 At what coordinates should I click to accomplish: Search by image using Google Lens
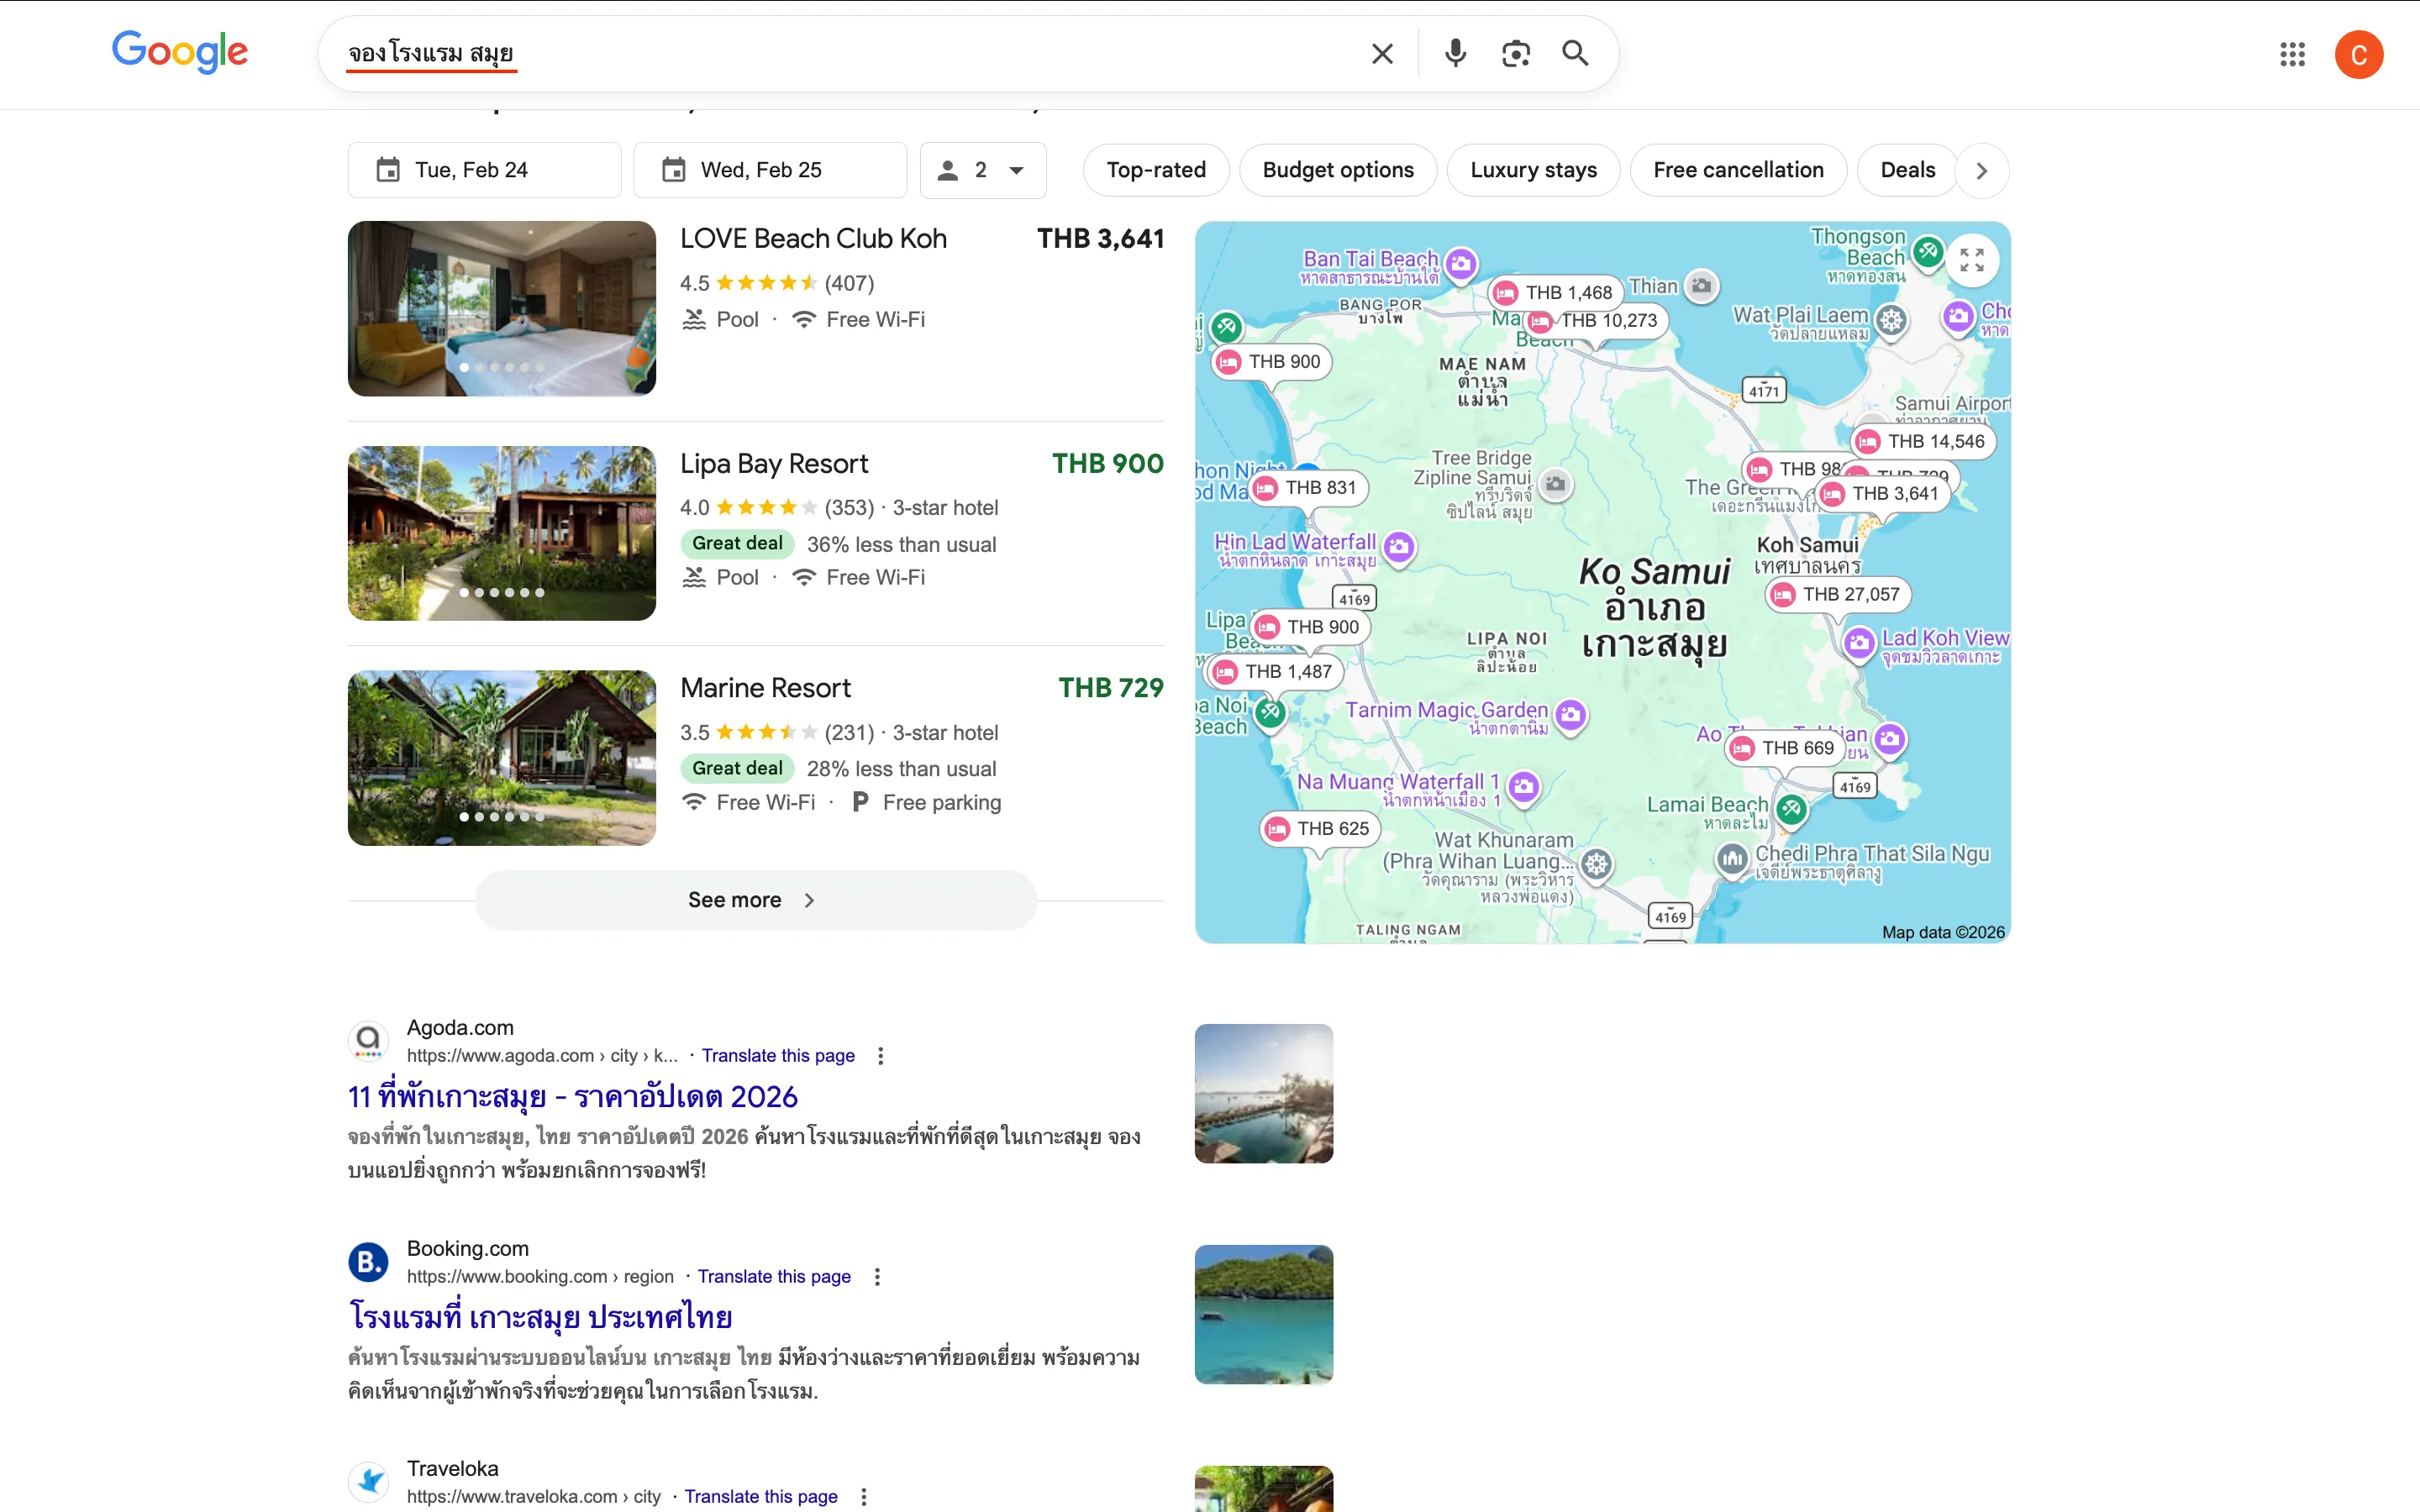1515,53
